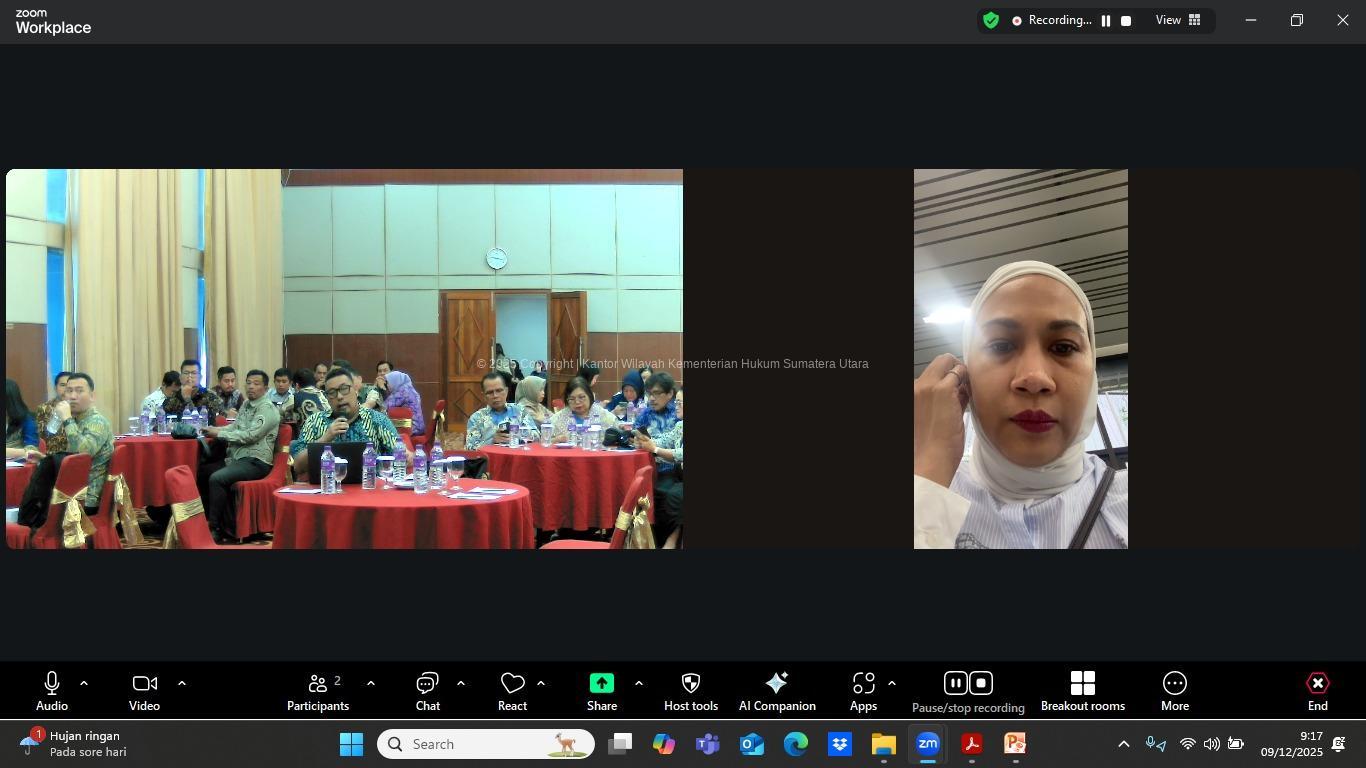Click End to leave the meeting
This screenshot has height=768, width=1366.
1317,691
